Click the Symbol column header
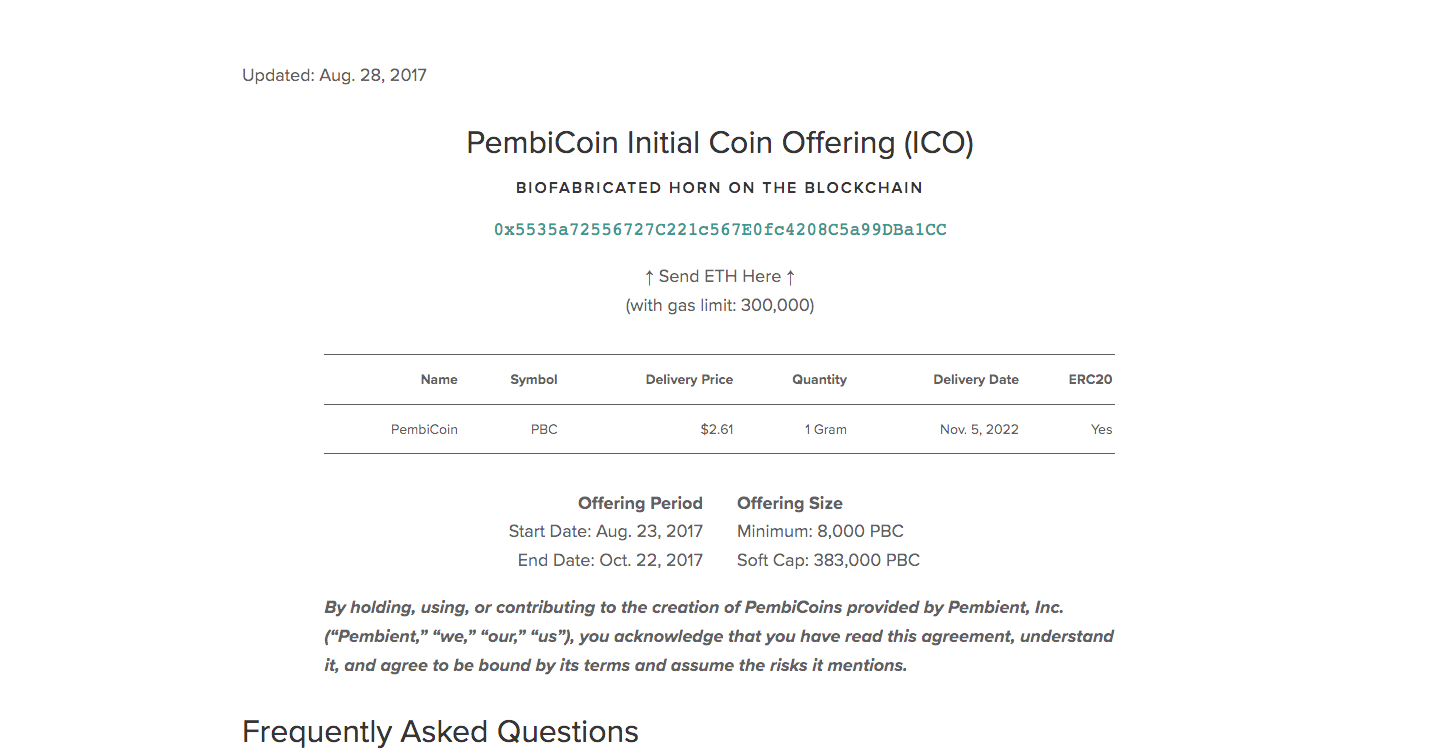1440x756 pixels. pyautogui.click(x=534, y=380)
